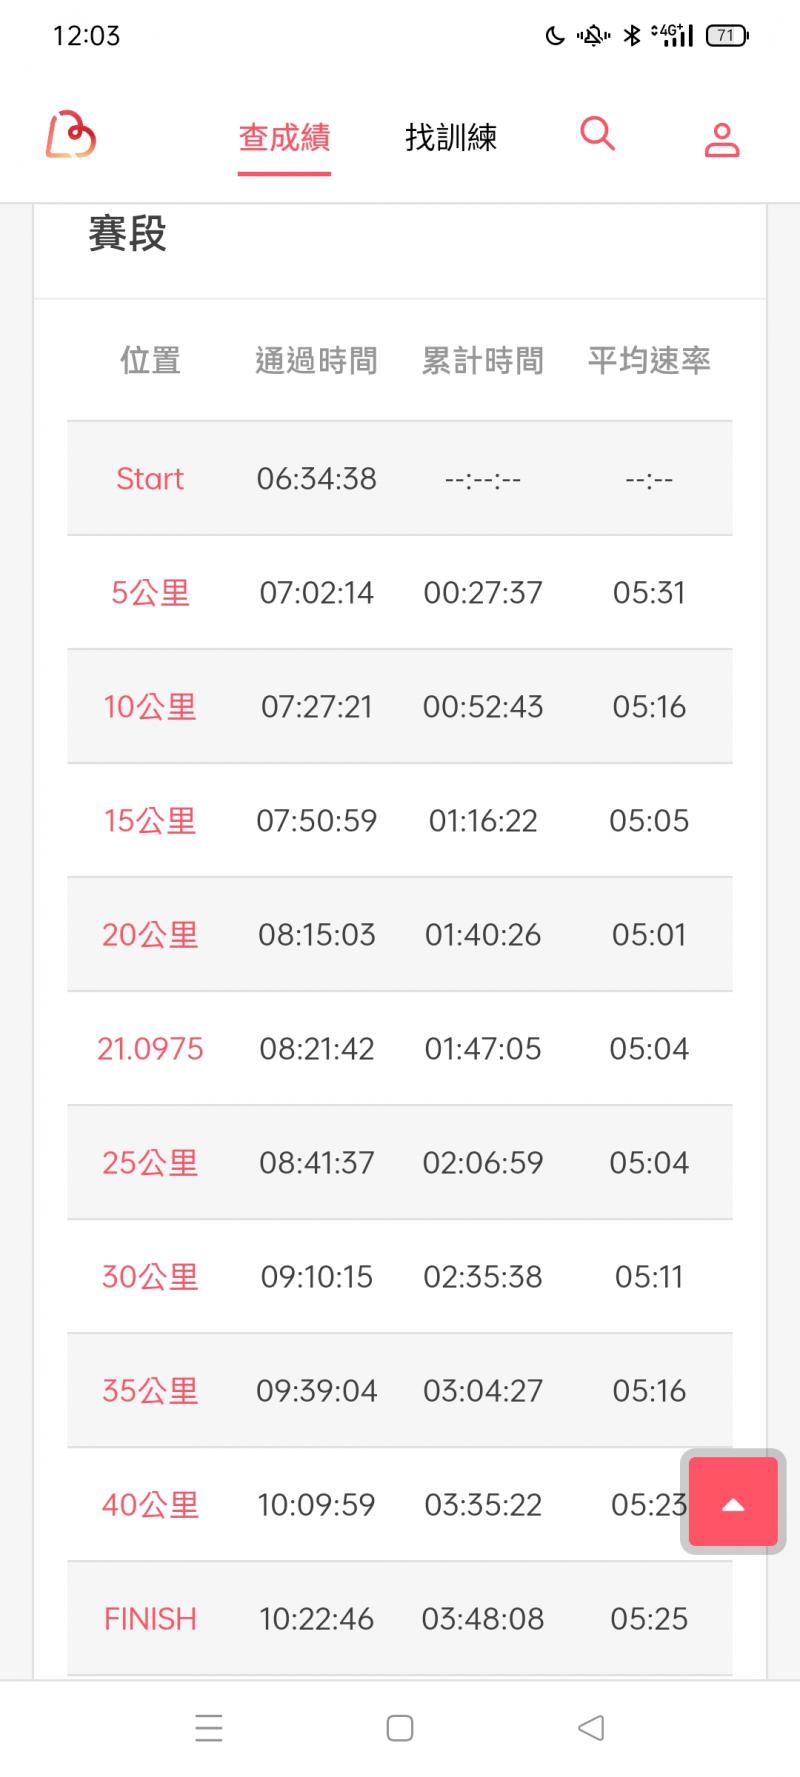This screenshot has height=1777, width=800.
Task: Open the search magnifier icon
Action: pyautogui.click(x=597, y=133)
